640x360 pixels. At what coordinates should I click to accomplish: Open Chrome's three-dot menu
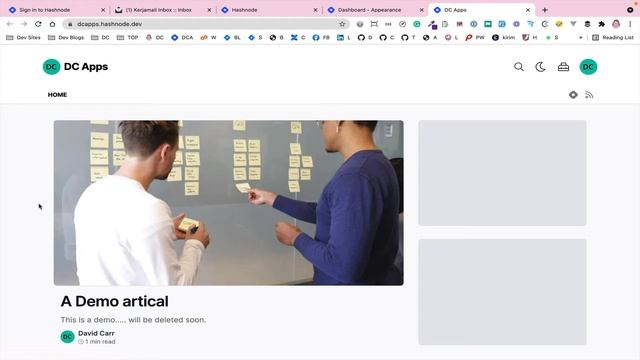click(x=630, y=24)
